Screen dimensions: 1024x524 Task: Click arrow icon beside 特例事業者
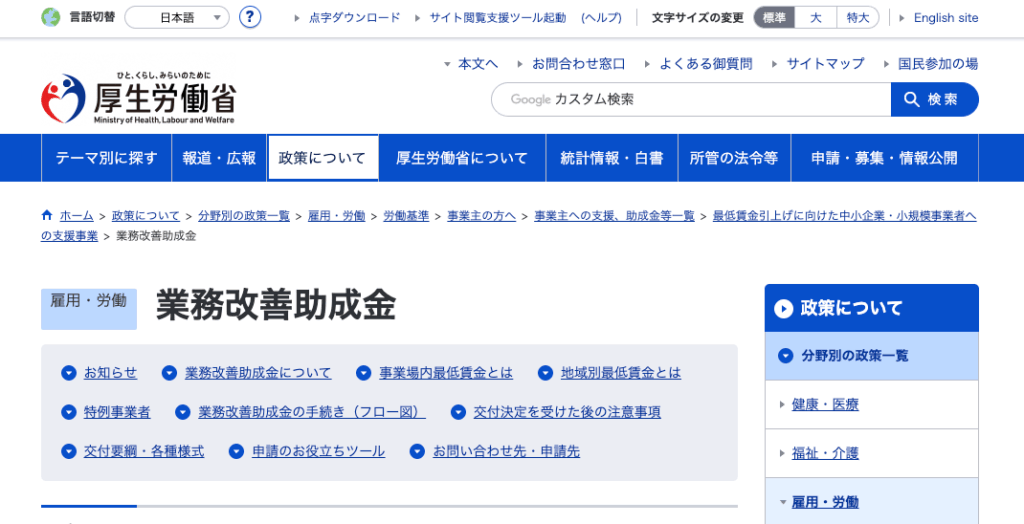(69, 412)
